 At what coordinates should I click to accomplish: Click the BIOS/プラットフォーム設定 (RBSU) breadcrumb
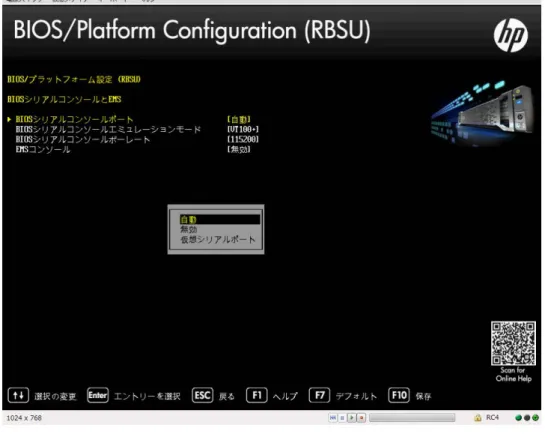74,79
